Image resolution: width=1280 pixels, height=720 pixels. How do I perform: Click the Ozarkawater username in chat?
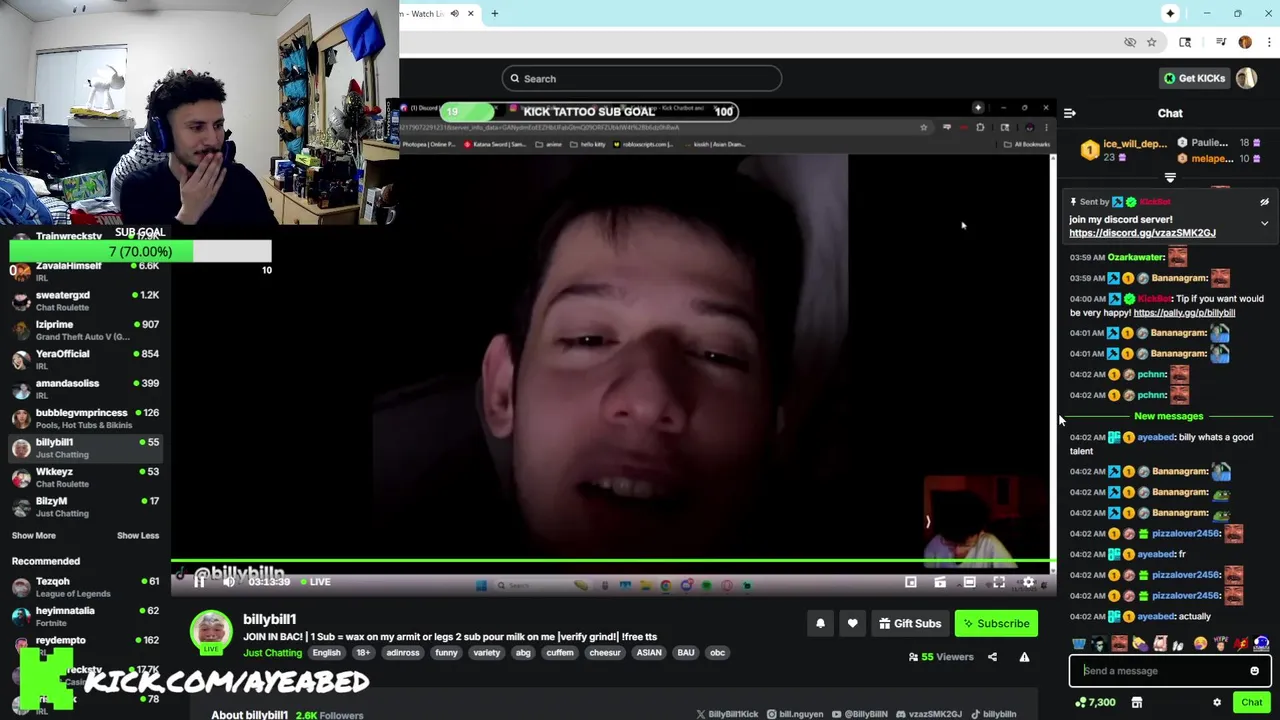(x=1136, y=257)
